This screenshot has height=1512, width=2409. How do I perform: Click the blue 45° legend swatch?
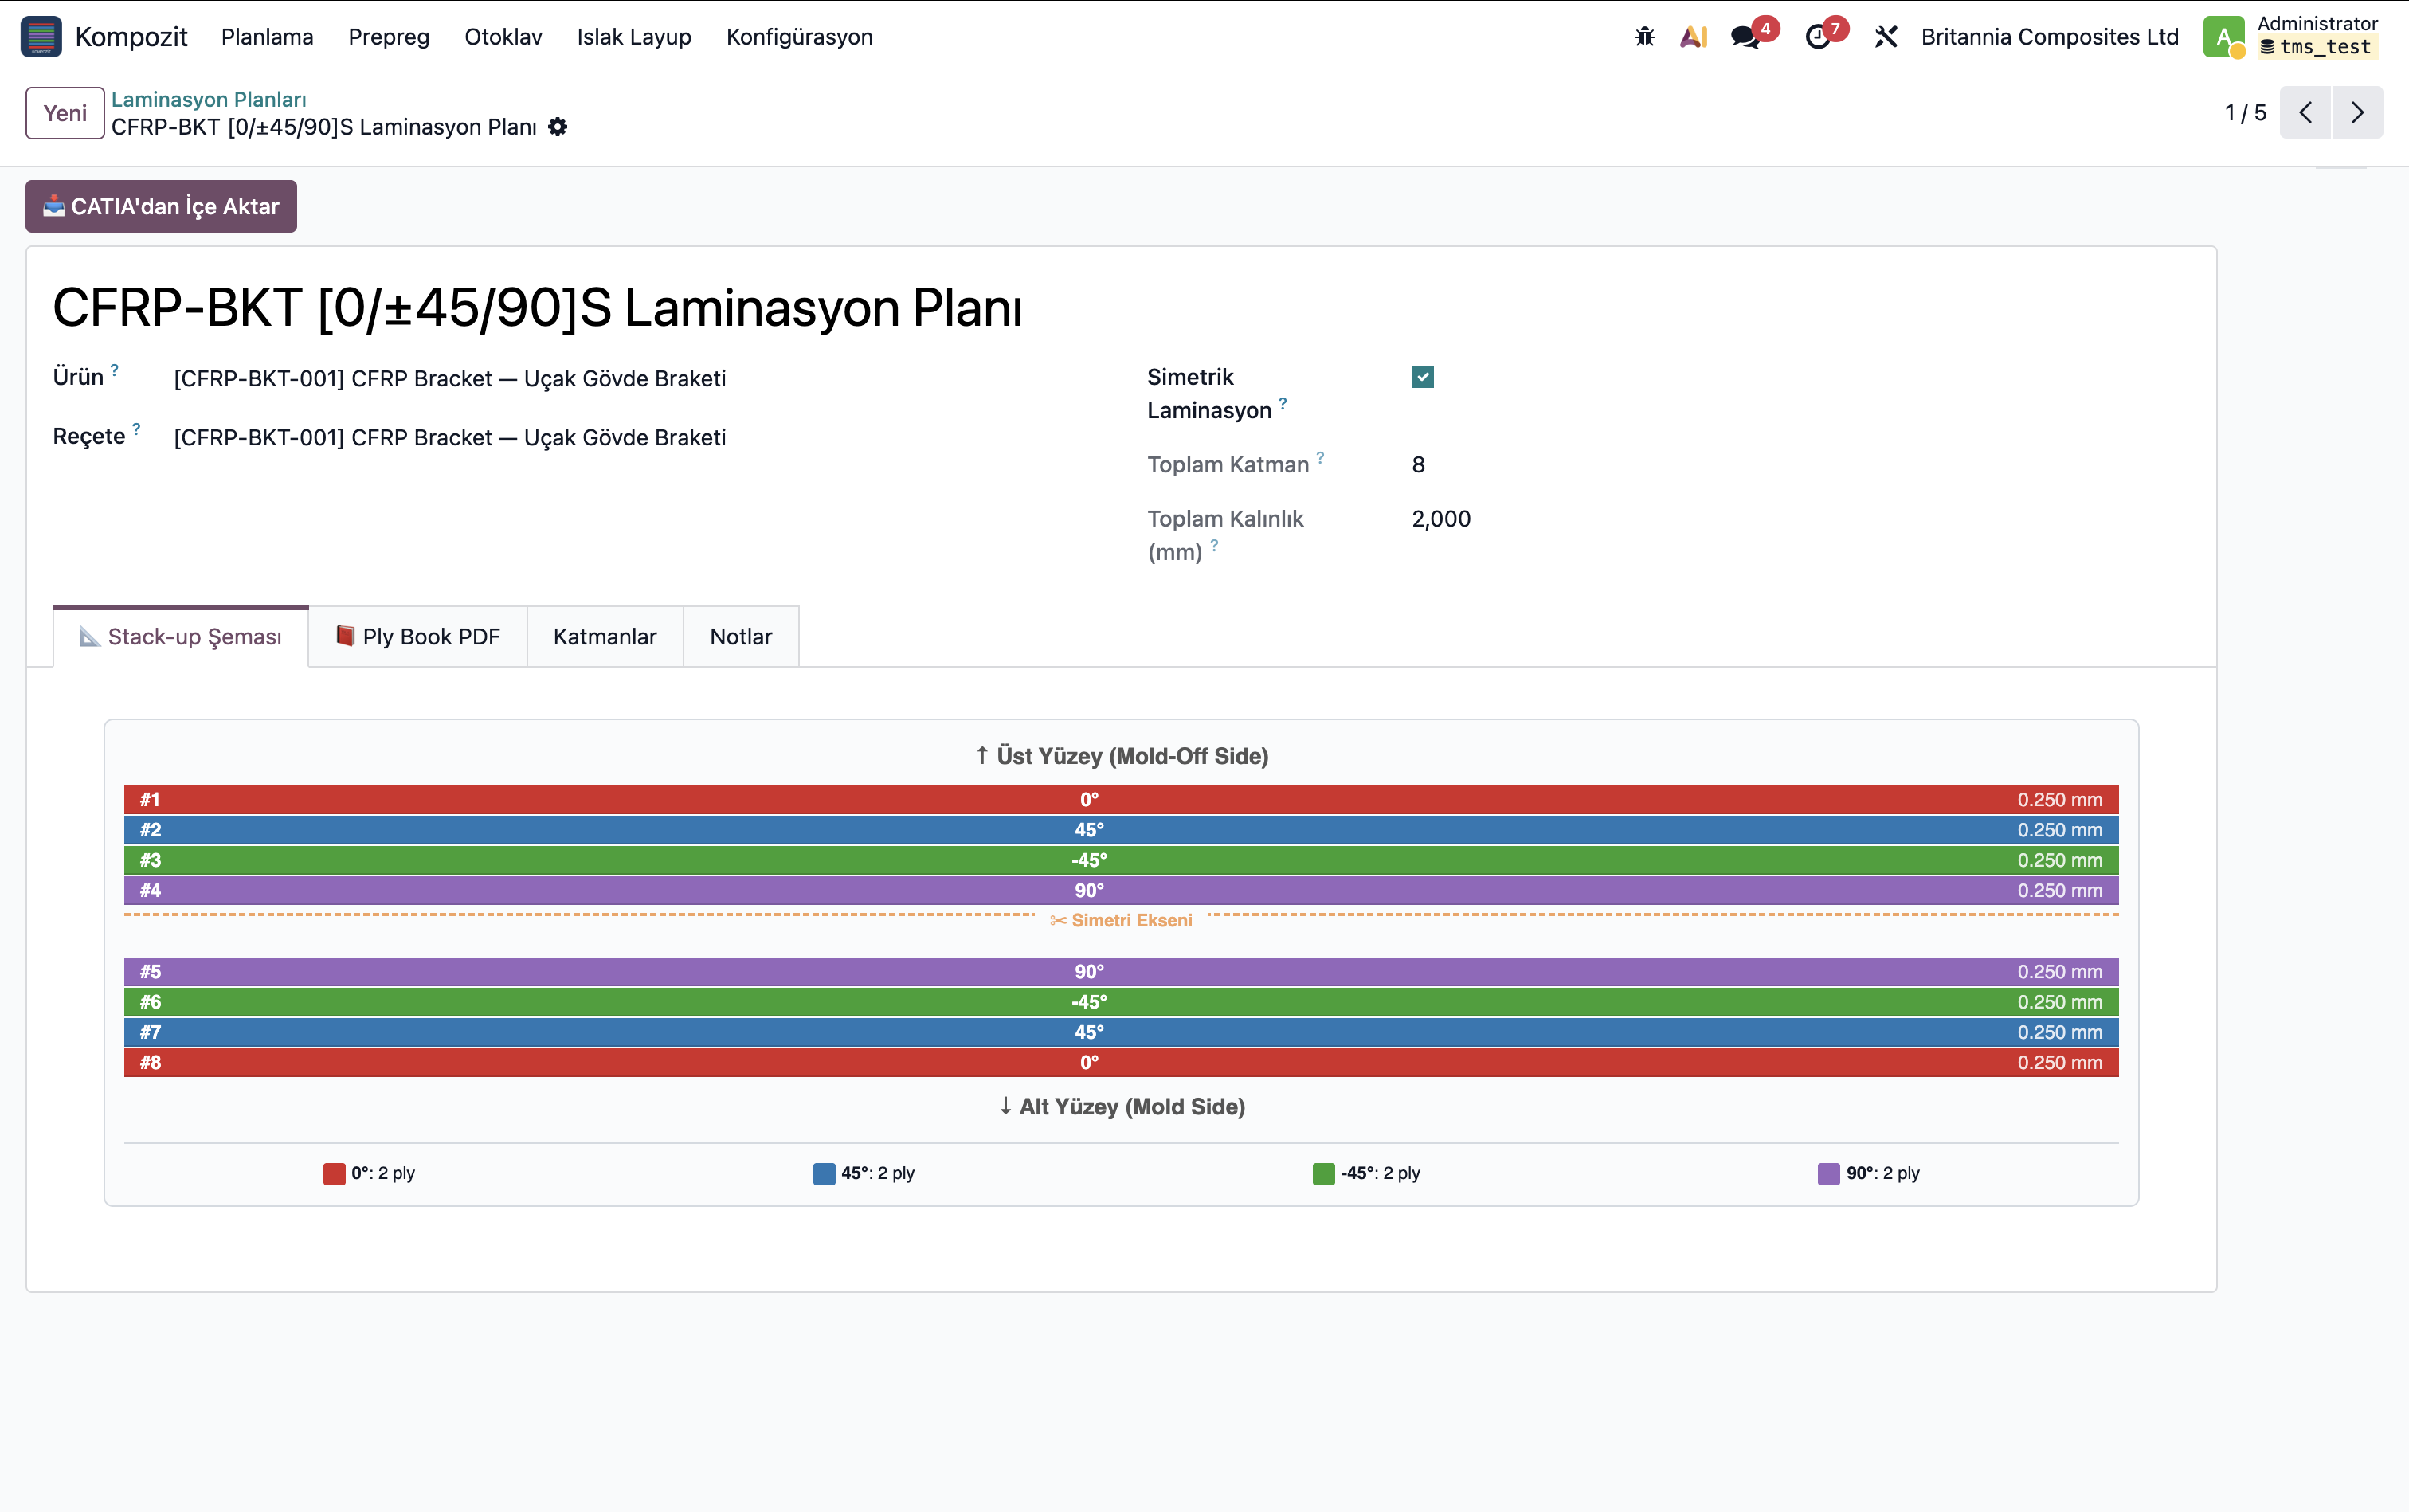coord(824,1173)
